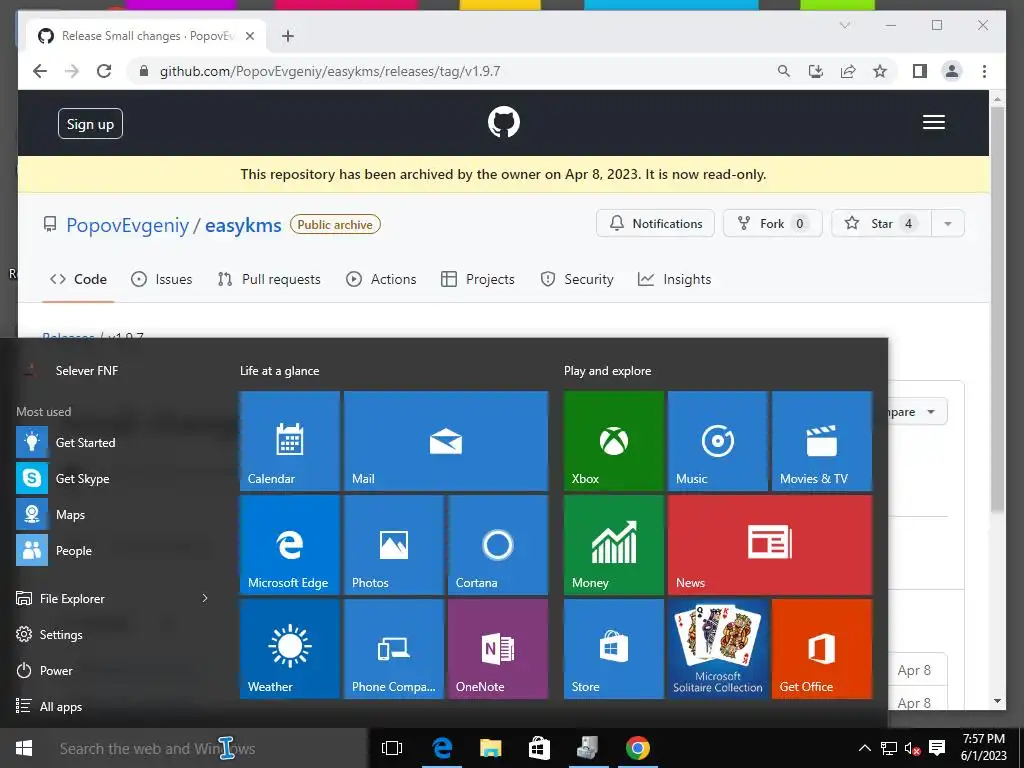Open the Movies & TV tile
Image resolution: width=1024 pixels, height=768 pixels.
click(x=822, y=441)
